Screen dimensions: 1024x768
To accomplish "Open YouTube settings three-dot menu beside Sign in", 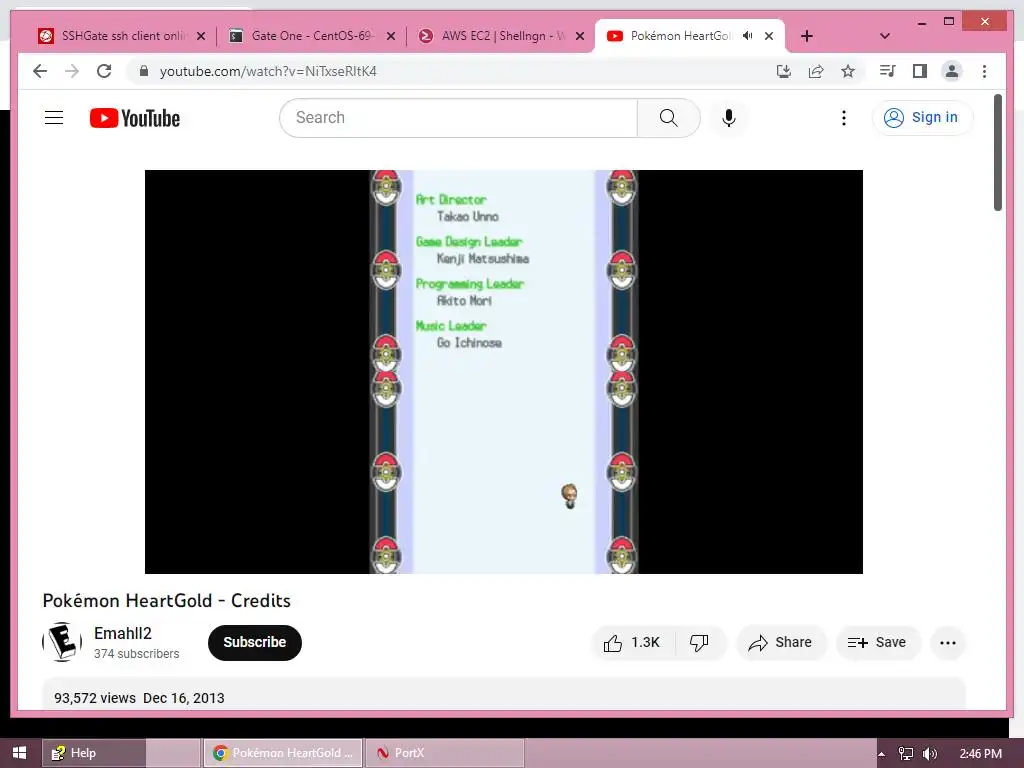I will 844,118.
